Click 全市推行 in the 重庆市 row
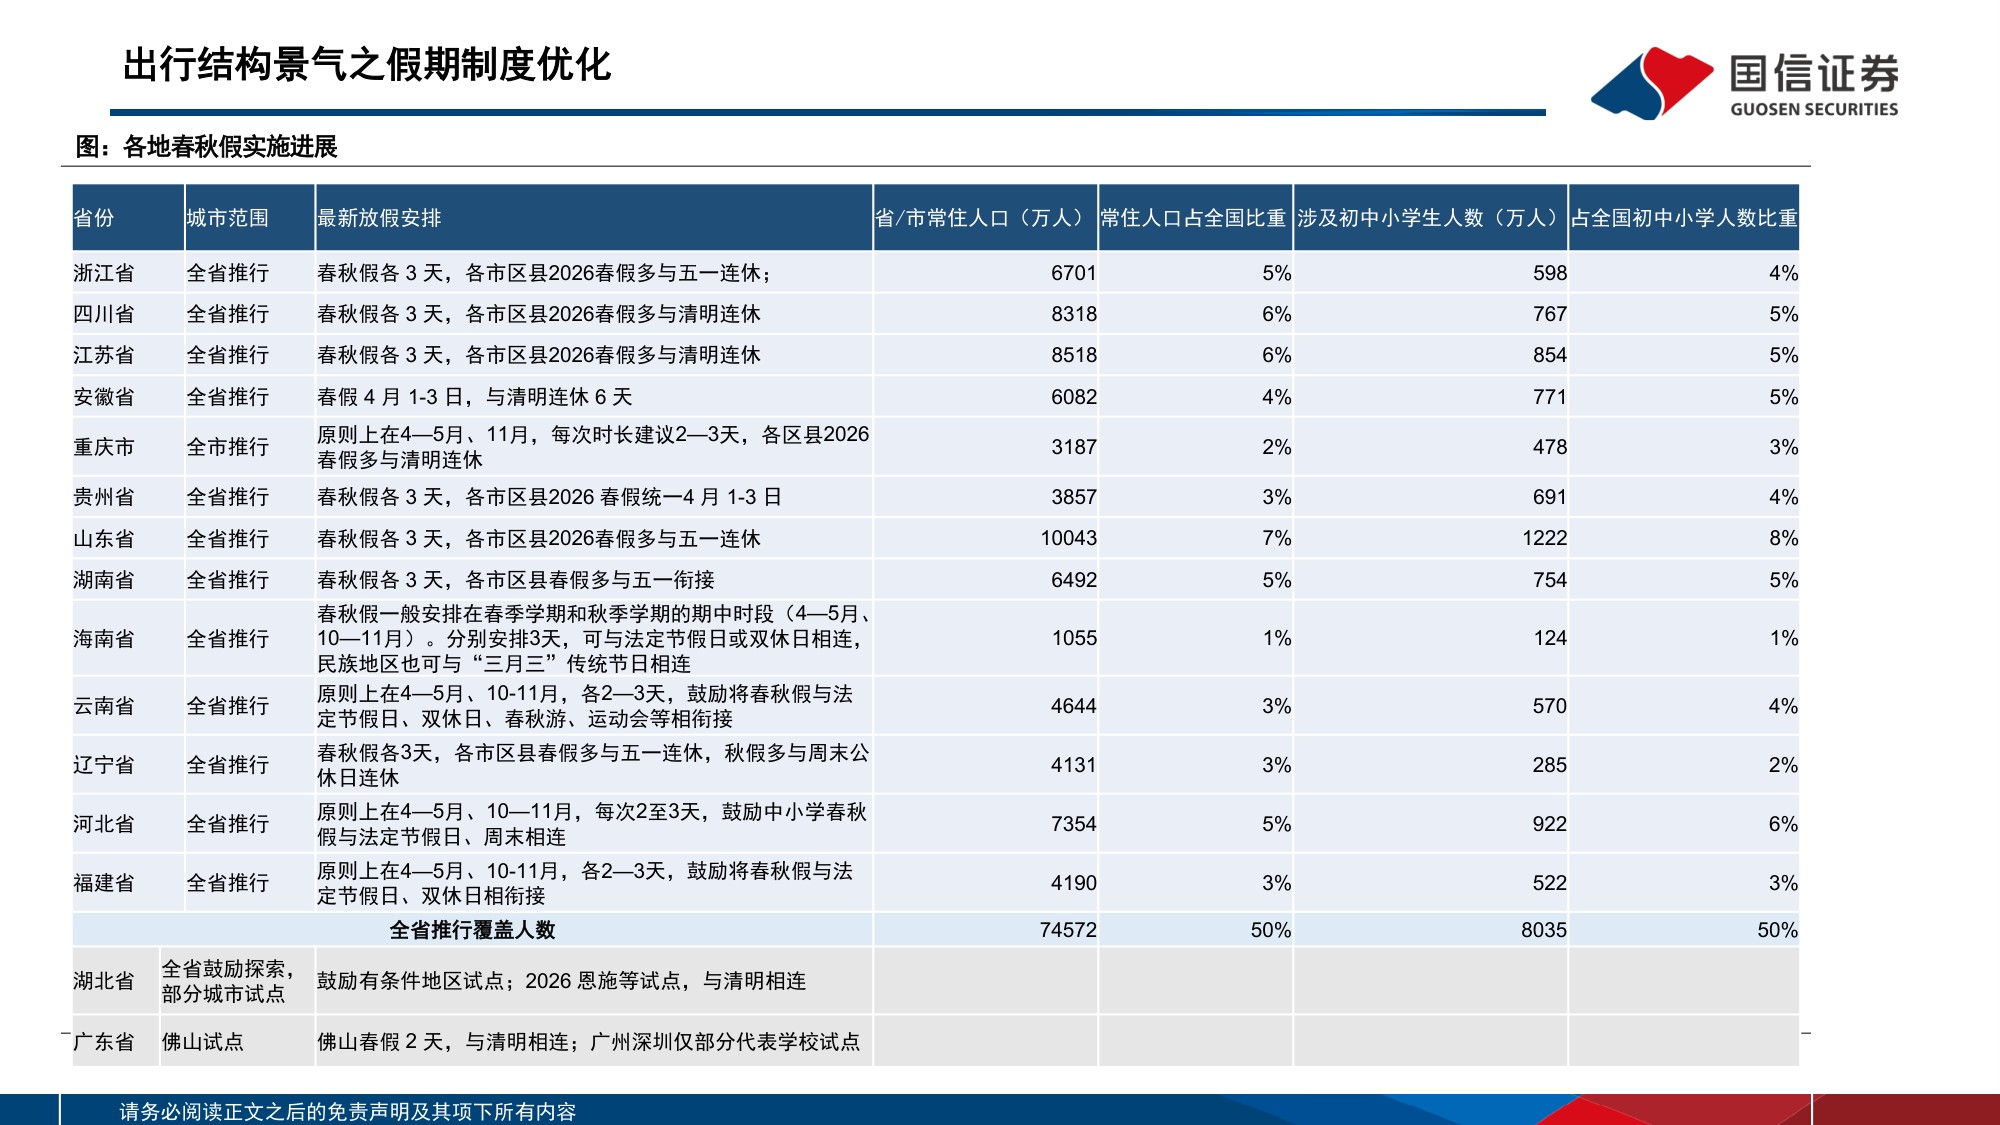 click(228, 447)
